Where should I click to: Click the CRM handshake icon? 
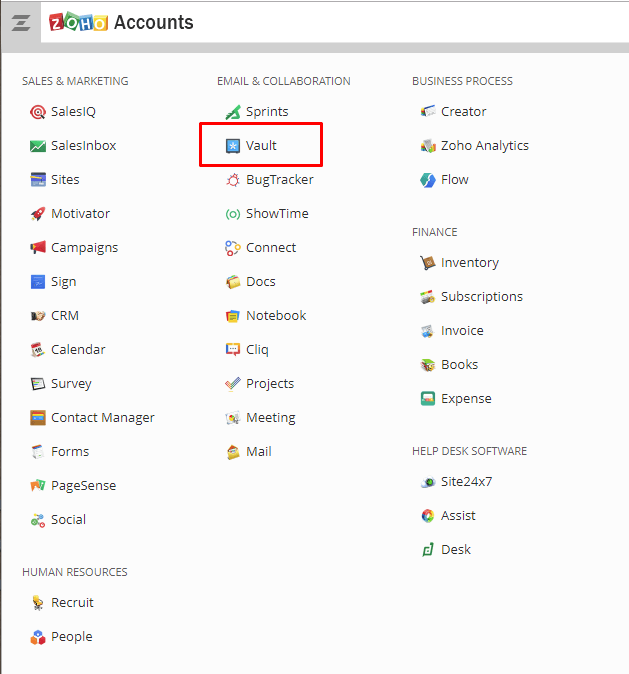coord(38,316)
